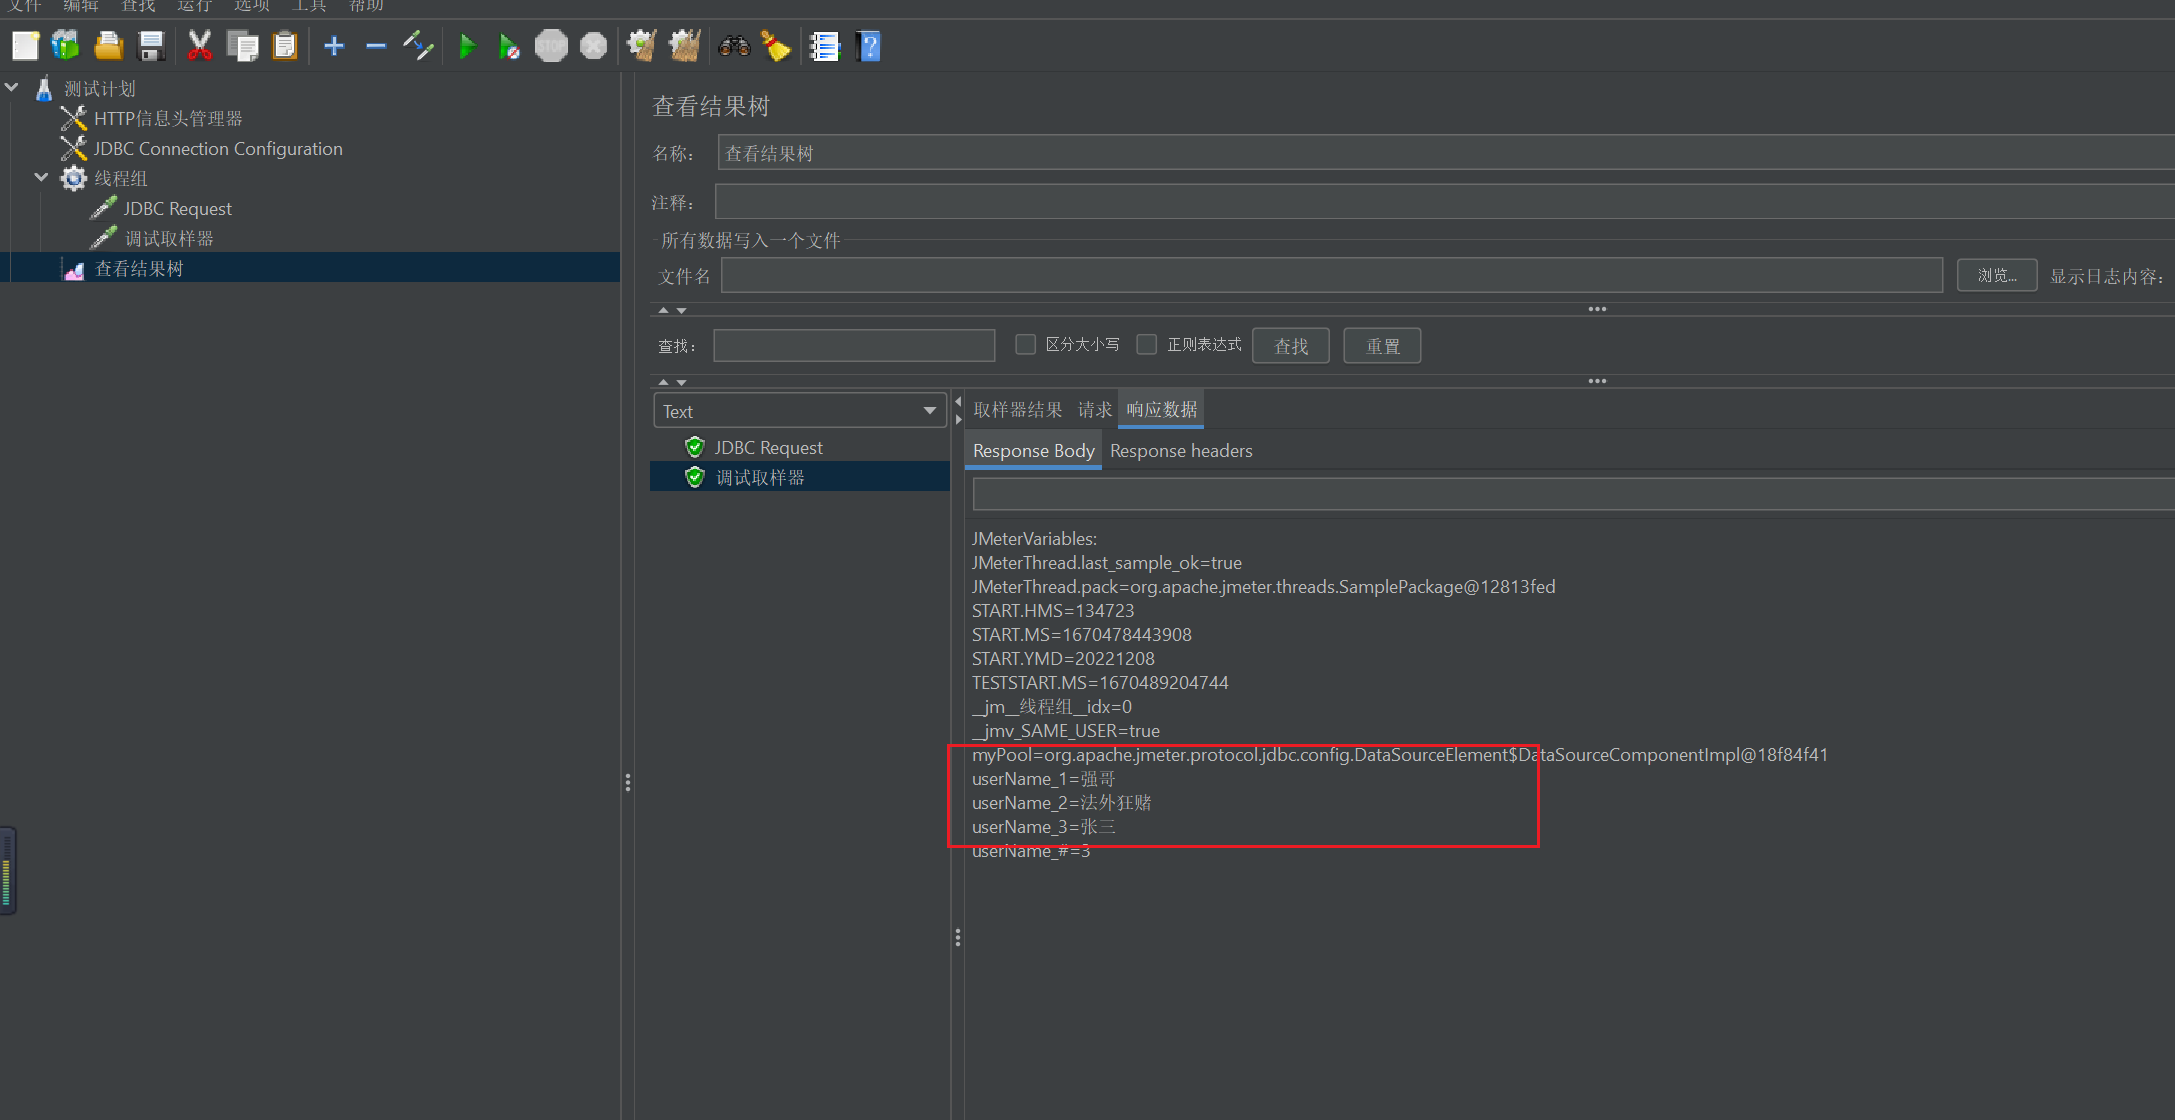Open the Text renderer dropdown

800,411
